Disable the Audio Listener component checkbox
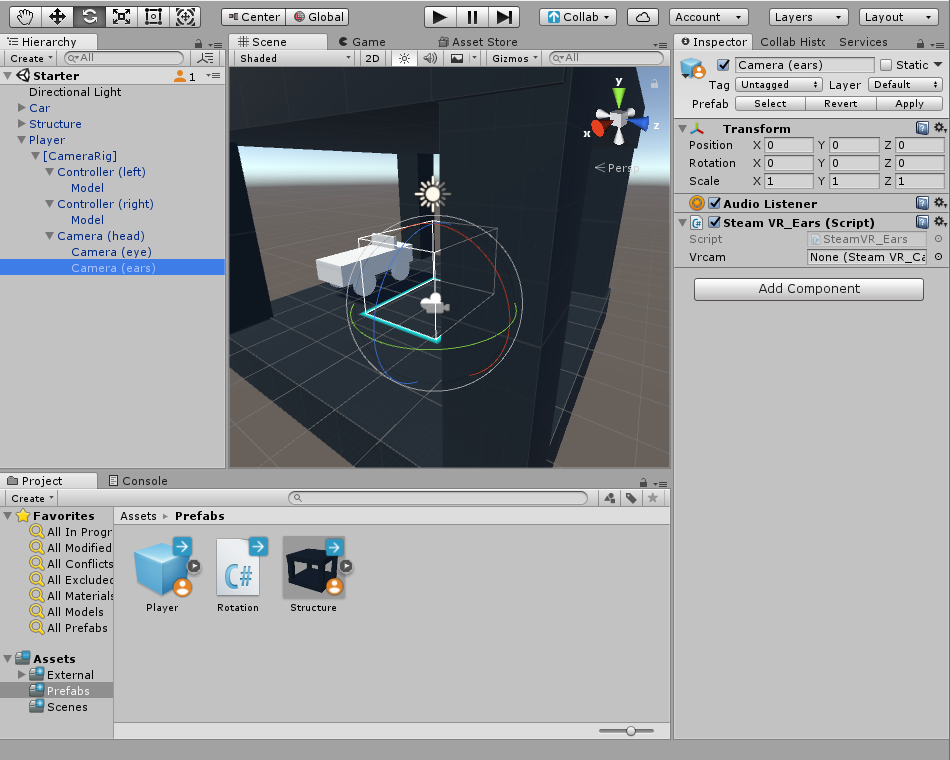 pos(714,204)
